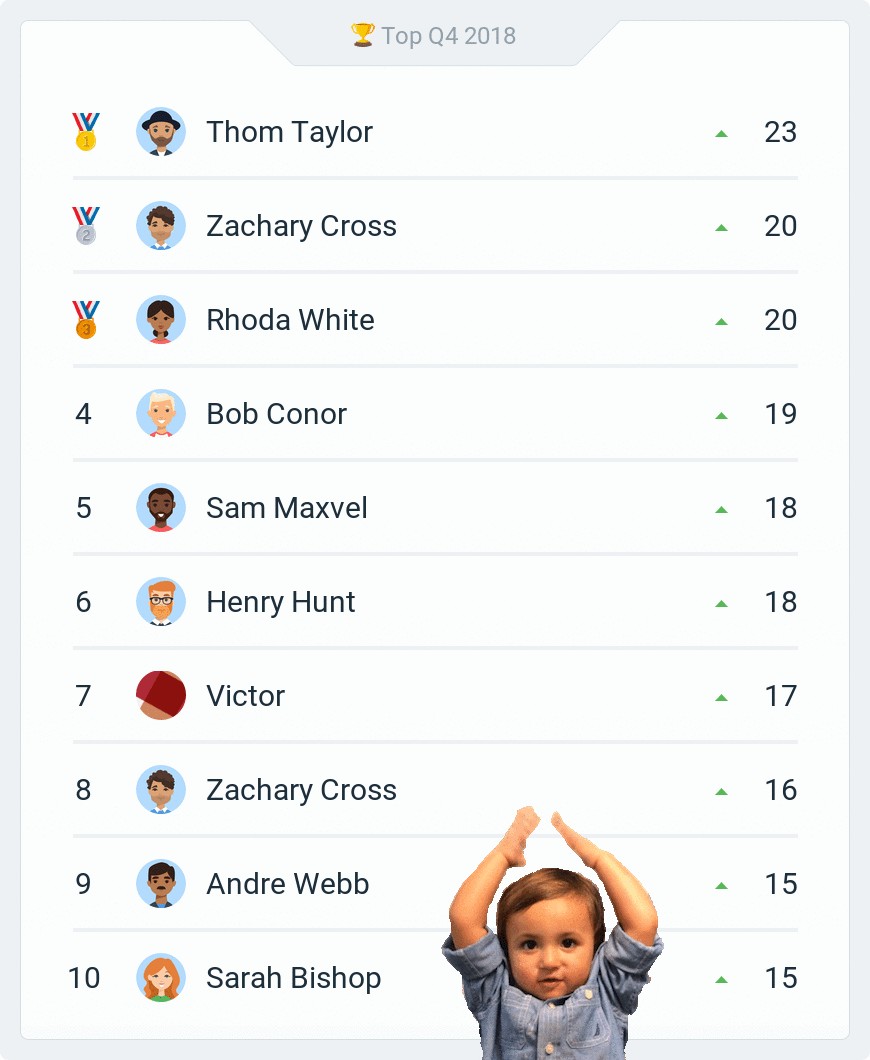
Task: Click the gold medal first-place icon
Action: pos(85,132)
